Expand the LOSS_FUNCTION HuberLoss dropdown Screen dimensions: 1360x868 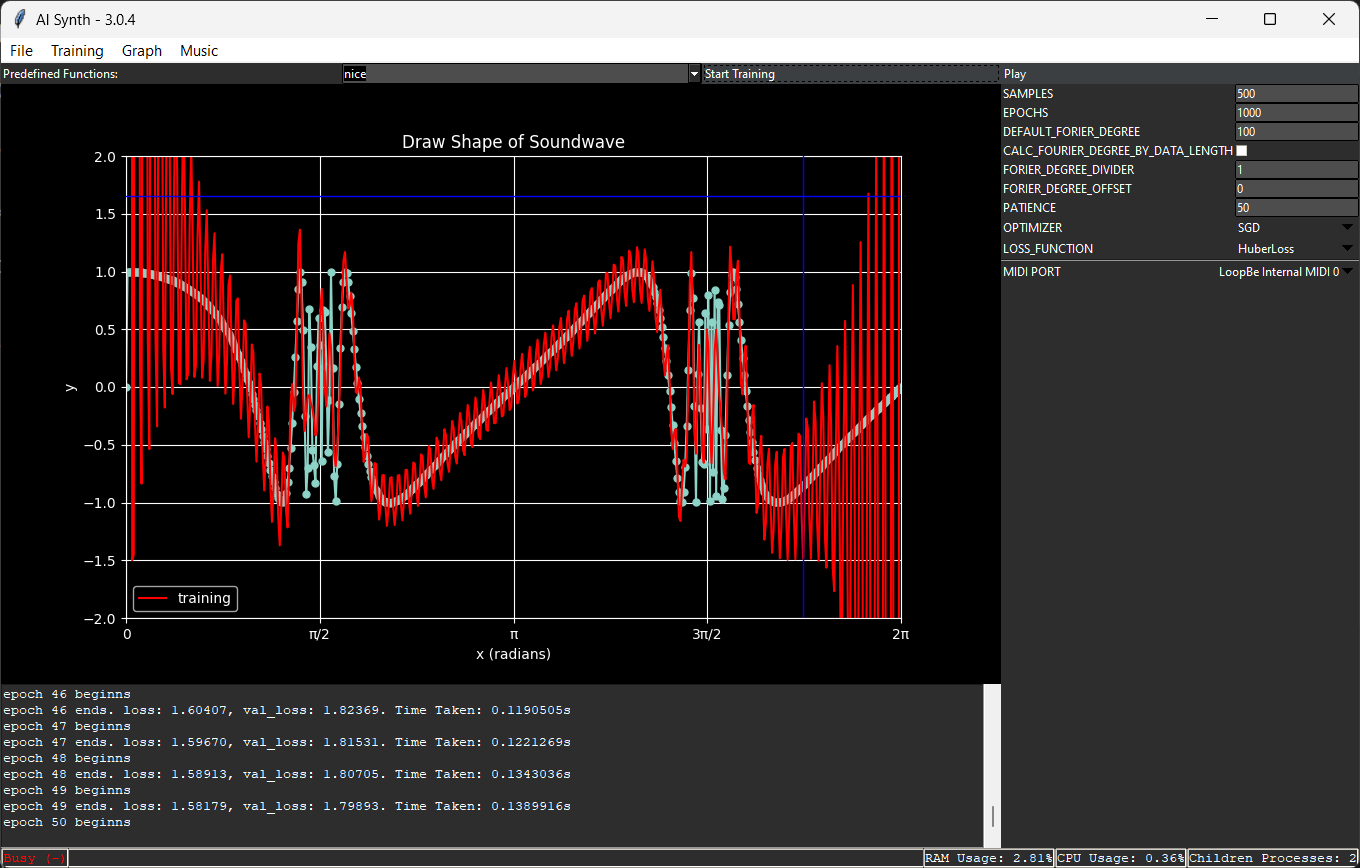click(x=1296, y=249)
